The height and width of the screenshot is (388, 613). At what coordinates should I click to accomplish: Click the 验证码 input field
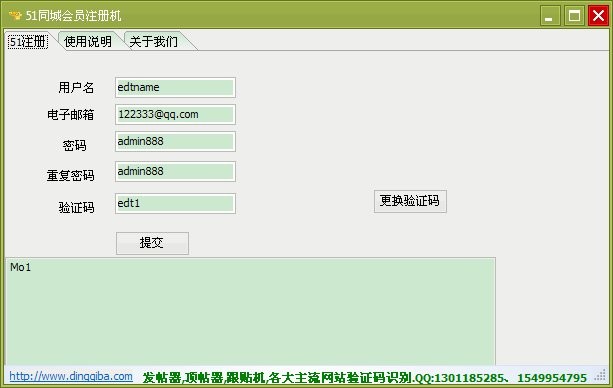(175, 203)
